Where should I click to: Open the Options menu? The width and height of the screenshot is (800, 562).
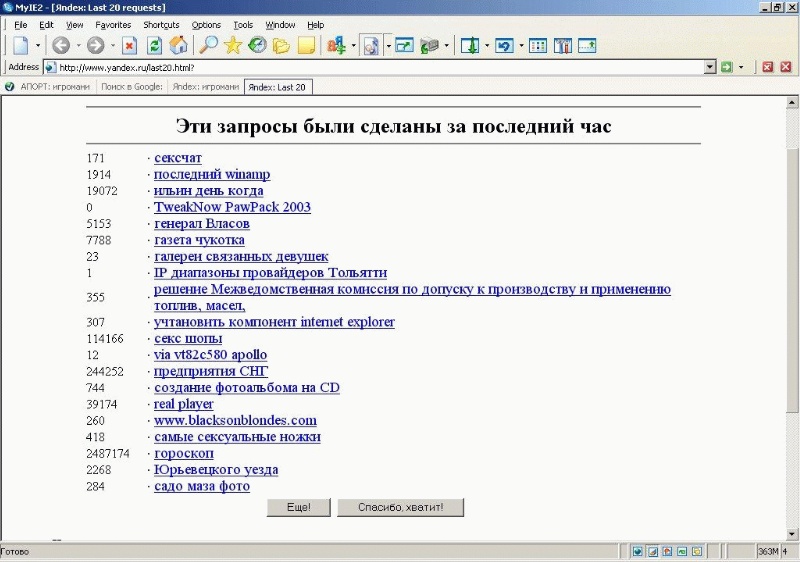[206, 25]
